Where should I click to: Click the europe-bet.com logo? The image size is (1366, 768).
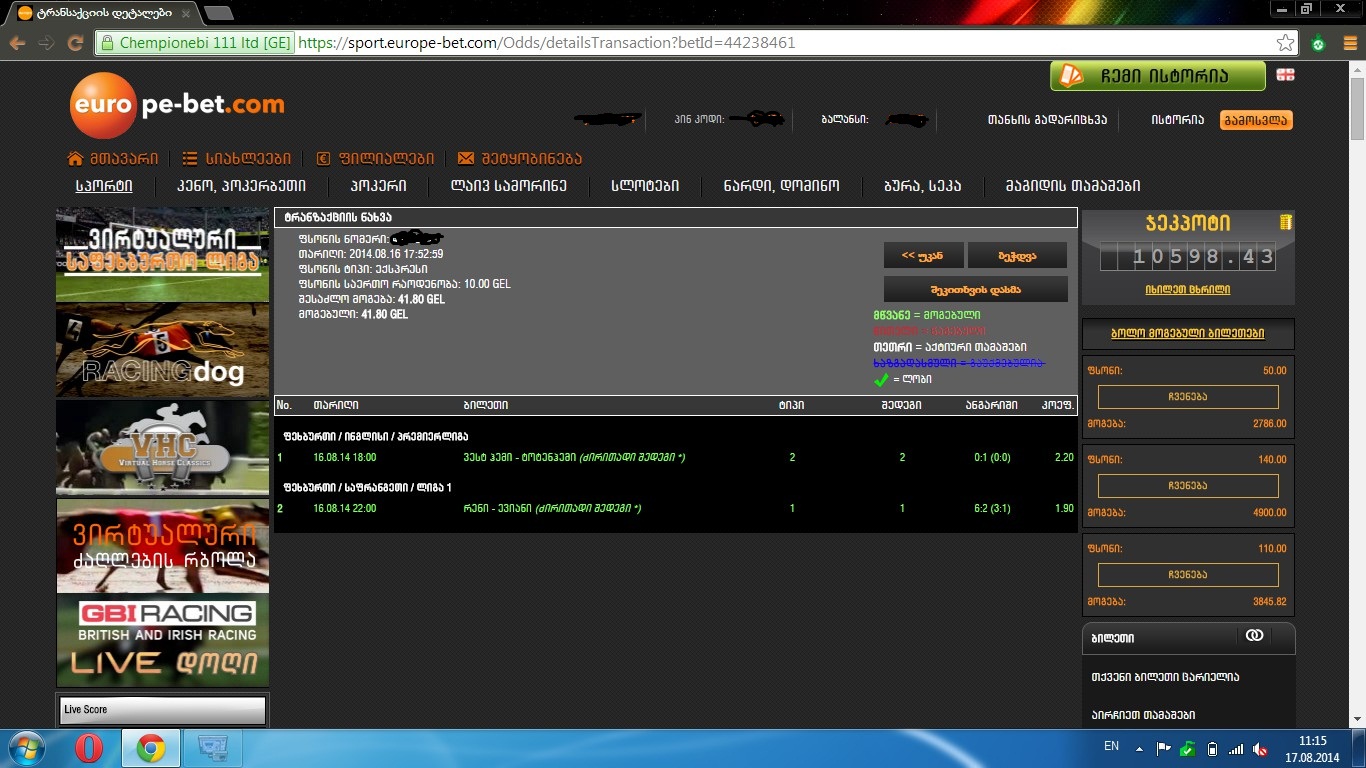(x=178, y=105)
